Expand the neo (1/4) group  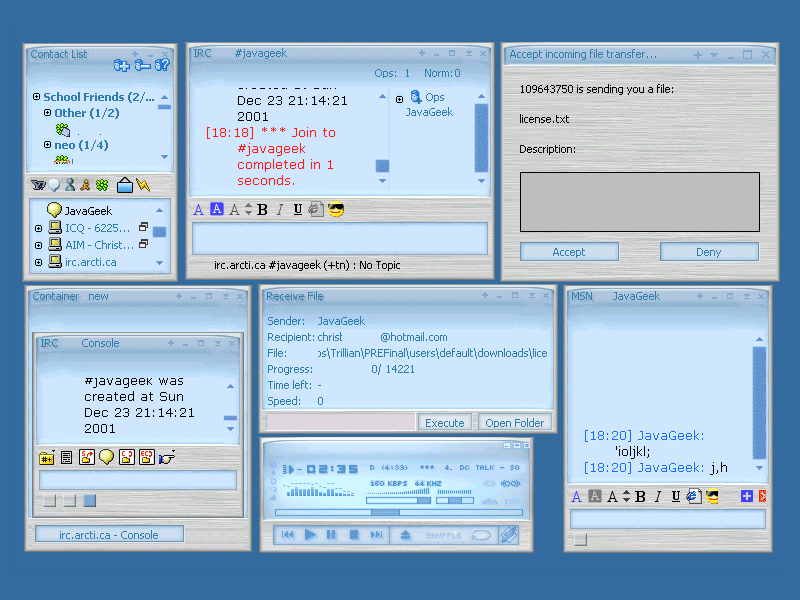click(47, 144)
